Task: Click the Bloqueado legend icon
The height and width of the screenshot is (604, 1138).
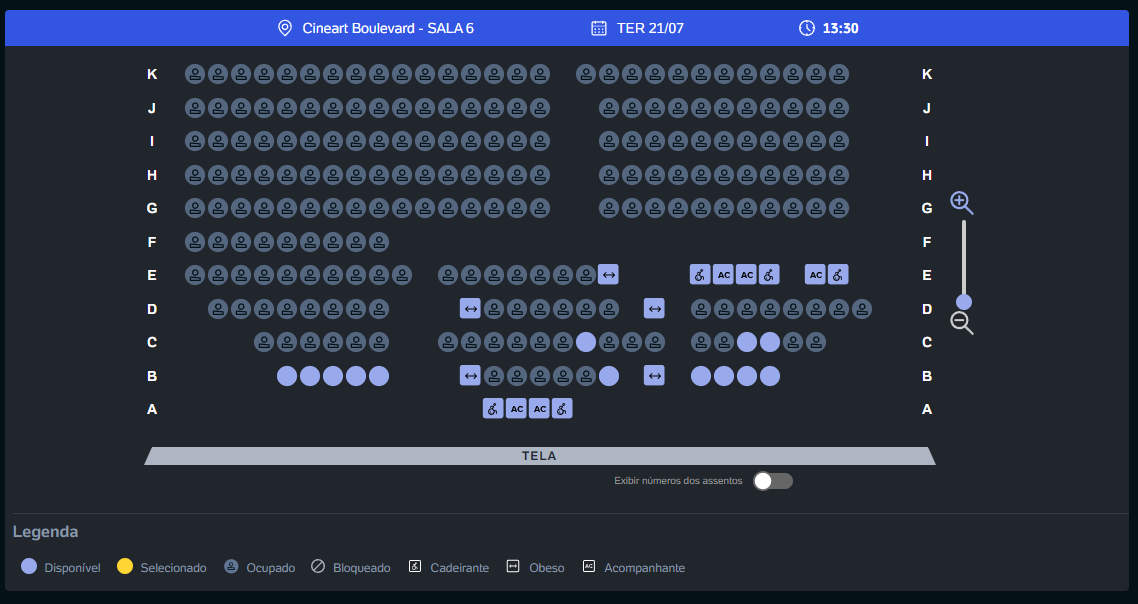Action: 318,566
